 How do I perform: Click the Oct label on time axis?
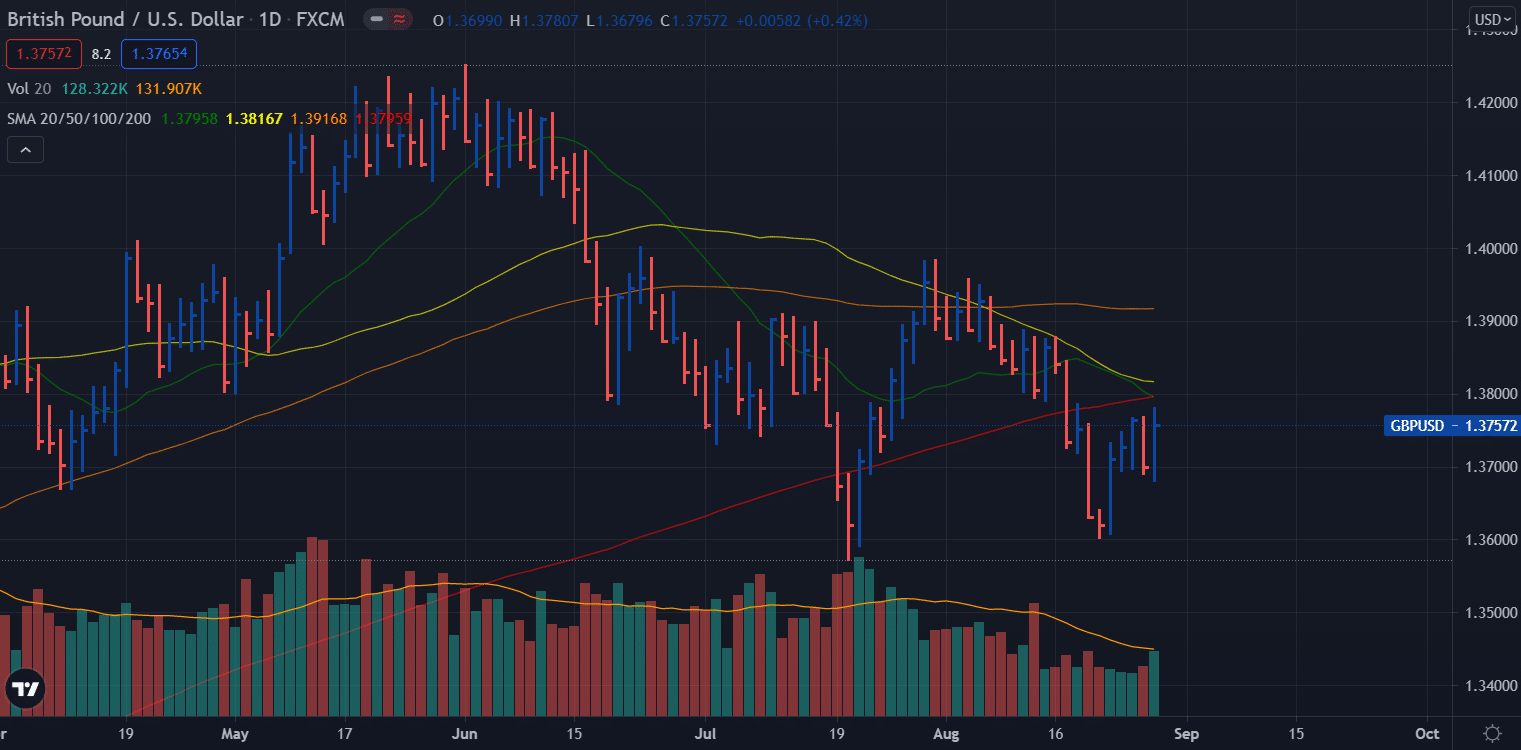[1426, 733]
